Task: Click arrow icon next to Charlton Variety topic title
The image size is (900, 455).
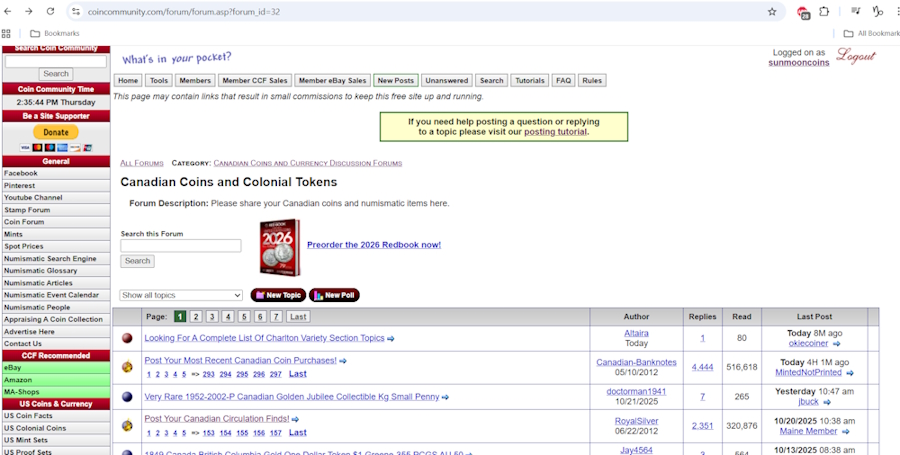Action: [x=391, y=339]
